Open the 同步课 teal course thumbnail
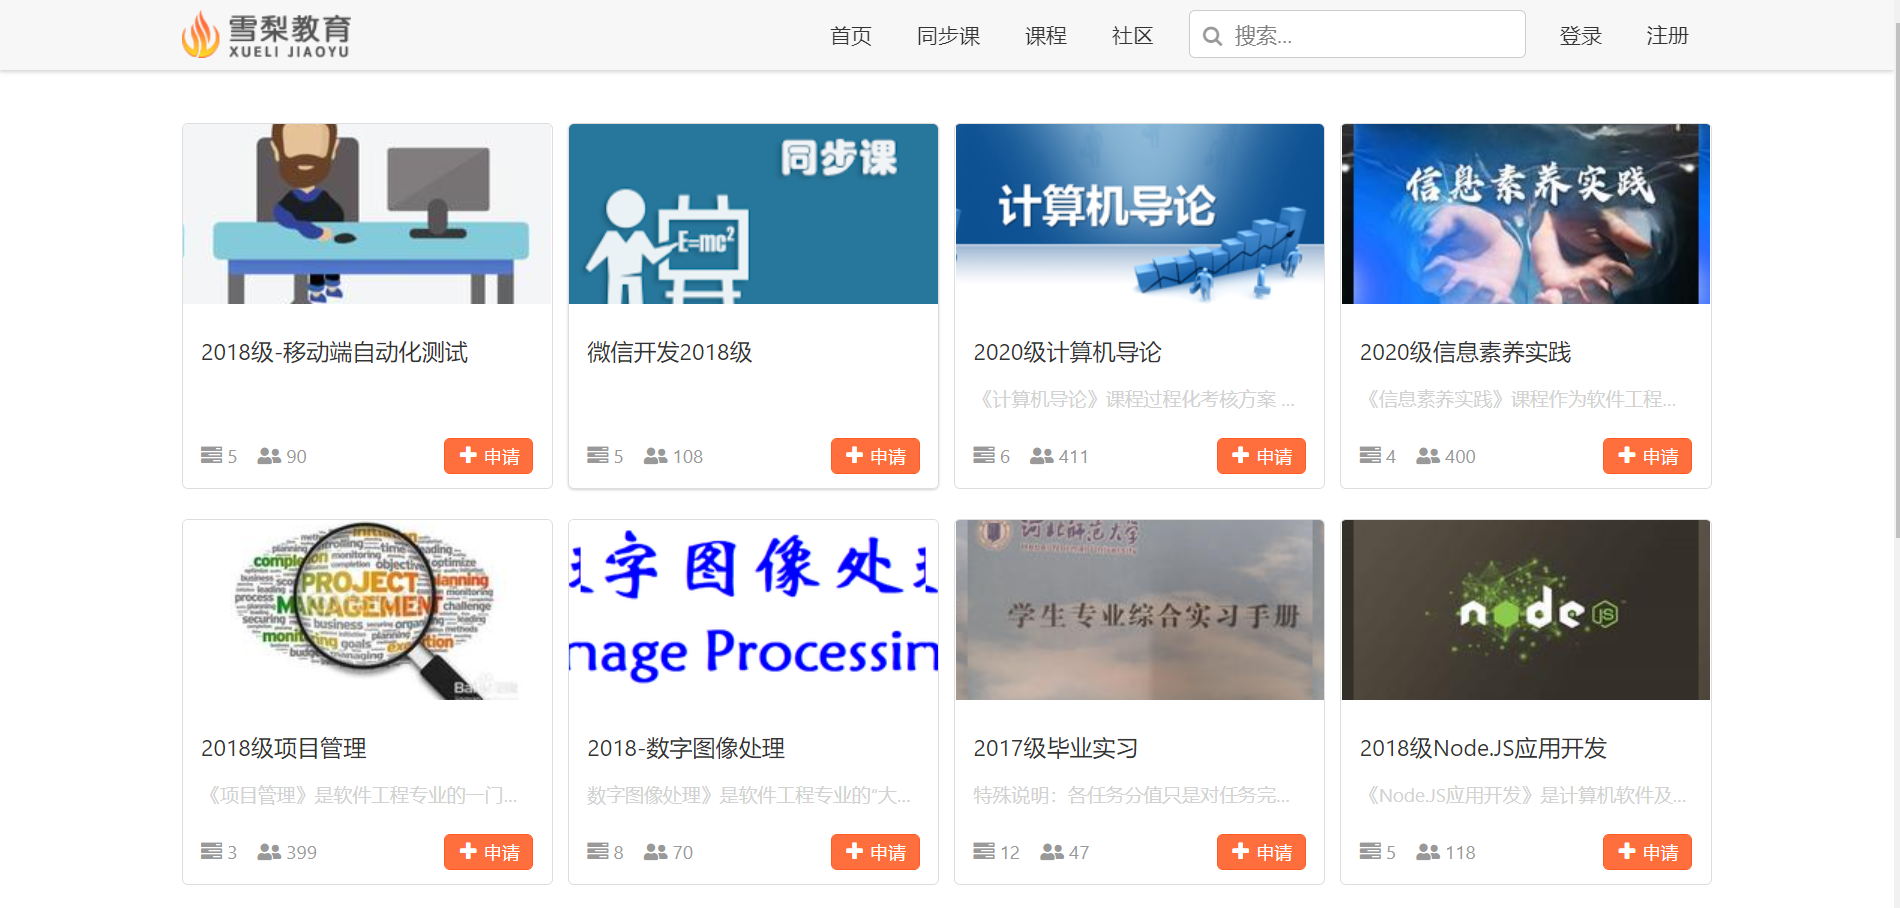Image resolution: width=1900 pixels, height=908 pixels. tap(753, 214)
